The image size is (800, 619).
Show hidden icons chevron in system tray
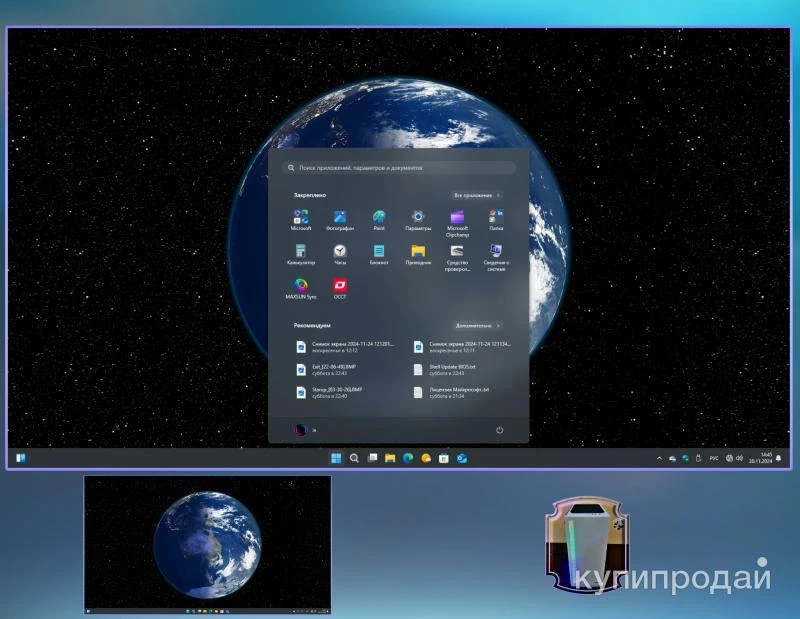658,458
